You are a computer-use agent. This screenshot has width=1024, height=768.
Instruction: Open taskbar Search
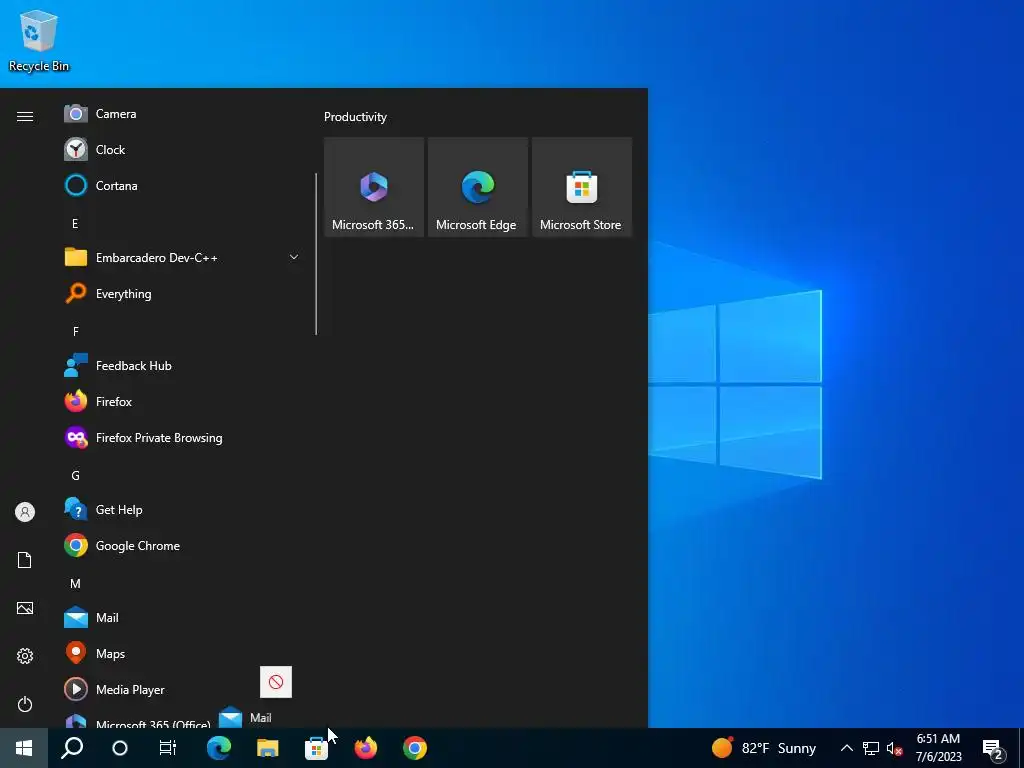(72, 748)
